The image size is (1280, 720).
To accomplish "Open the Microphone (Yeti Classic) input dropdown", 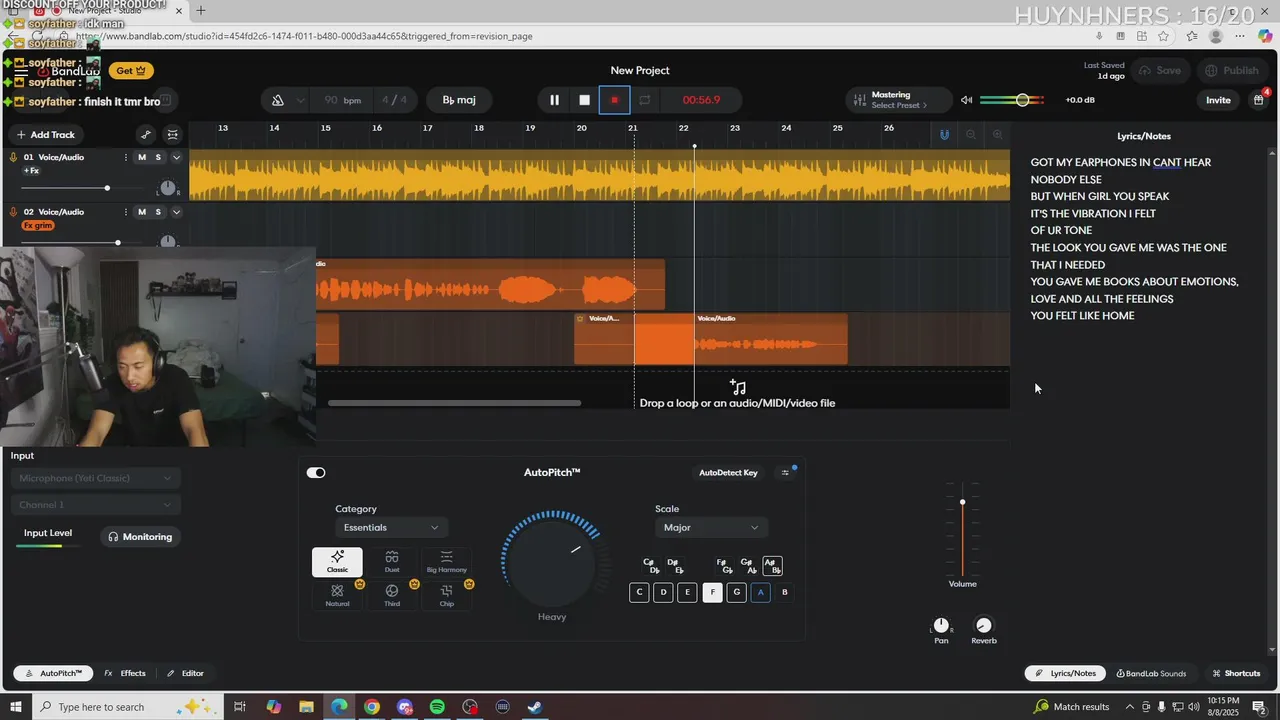I will coord(95,478).
